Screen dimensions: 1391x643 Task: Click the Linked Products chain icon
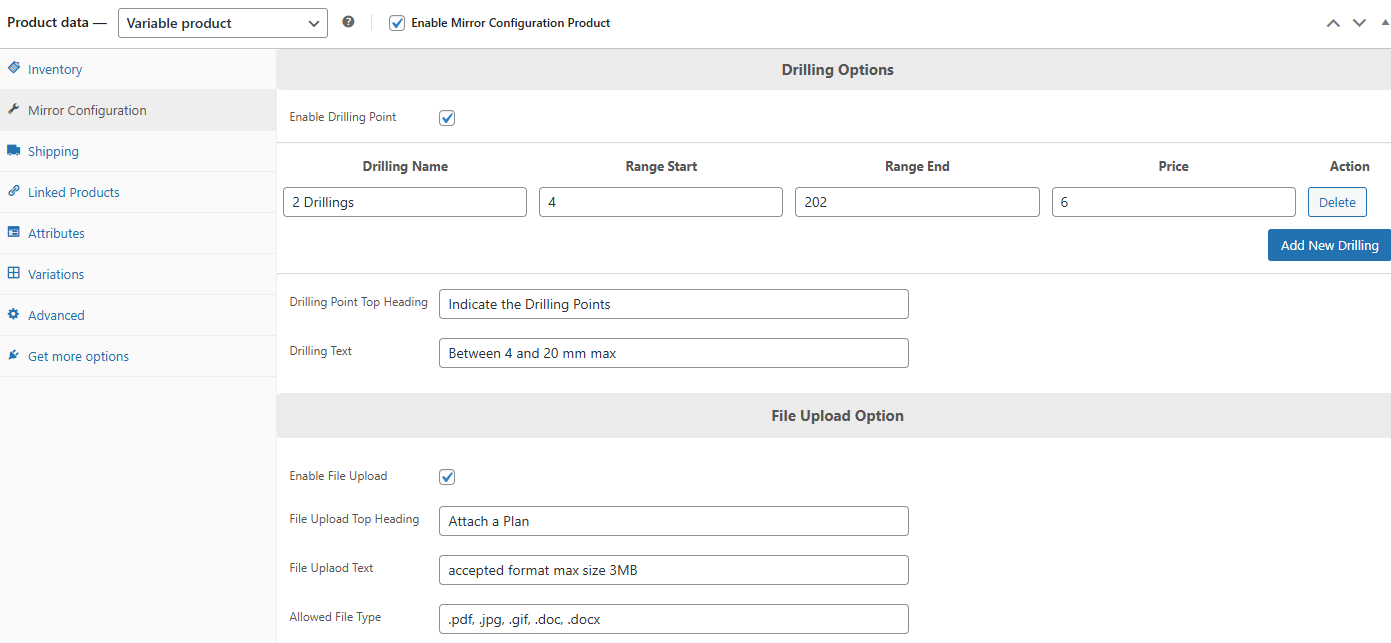click(13, 191)
